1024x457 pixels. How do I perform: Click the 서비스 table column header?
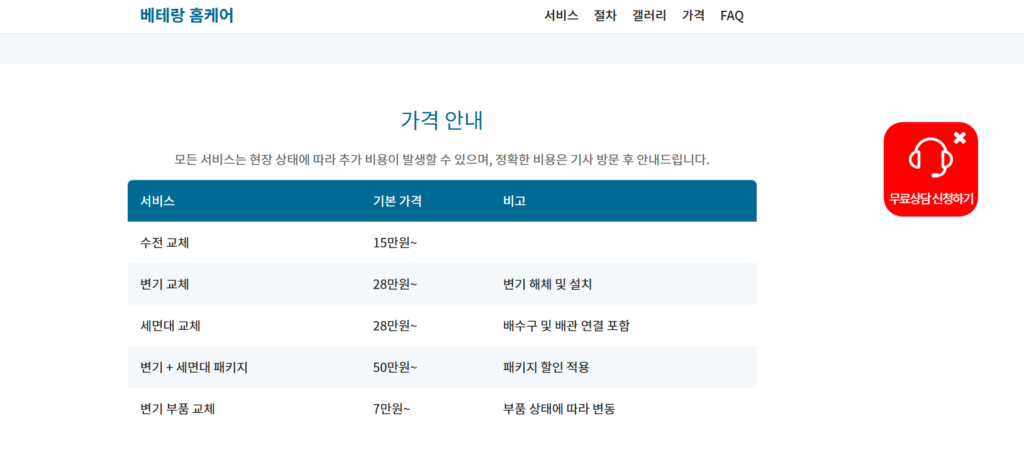158,201
